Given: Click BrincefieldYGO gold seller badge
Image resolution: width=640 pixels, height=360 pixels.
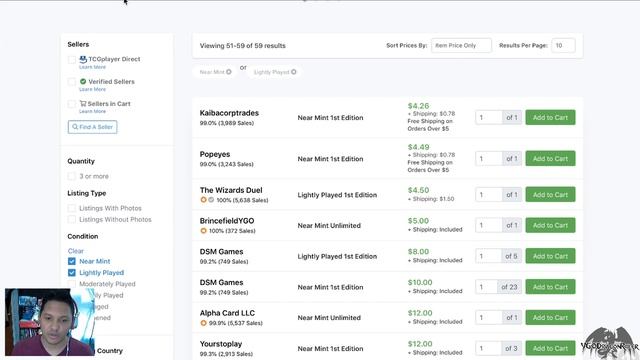Looking at the screenshot, I should 203,231.
